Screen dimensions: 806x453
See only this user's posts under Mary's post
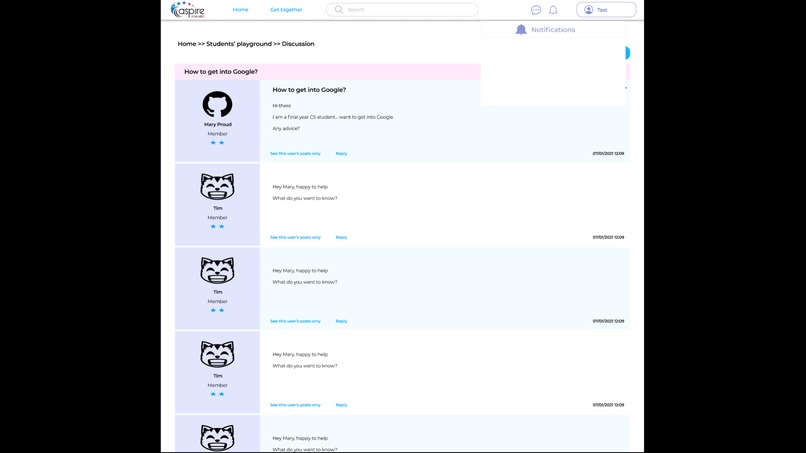(295, 153)
